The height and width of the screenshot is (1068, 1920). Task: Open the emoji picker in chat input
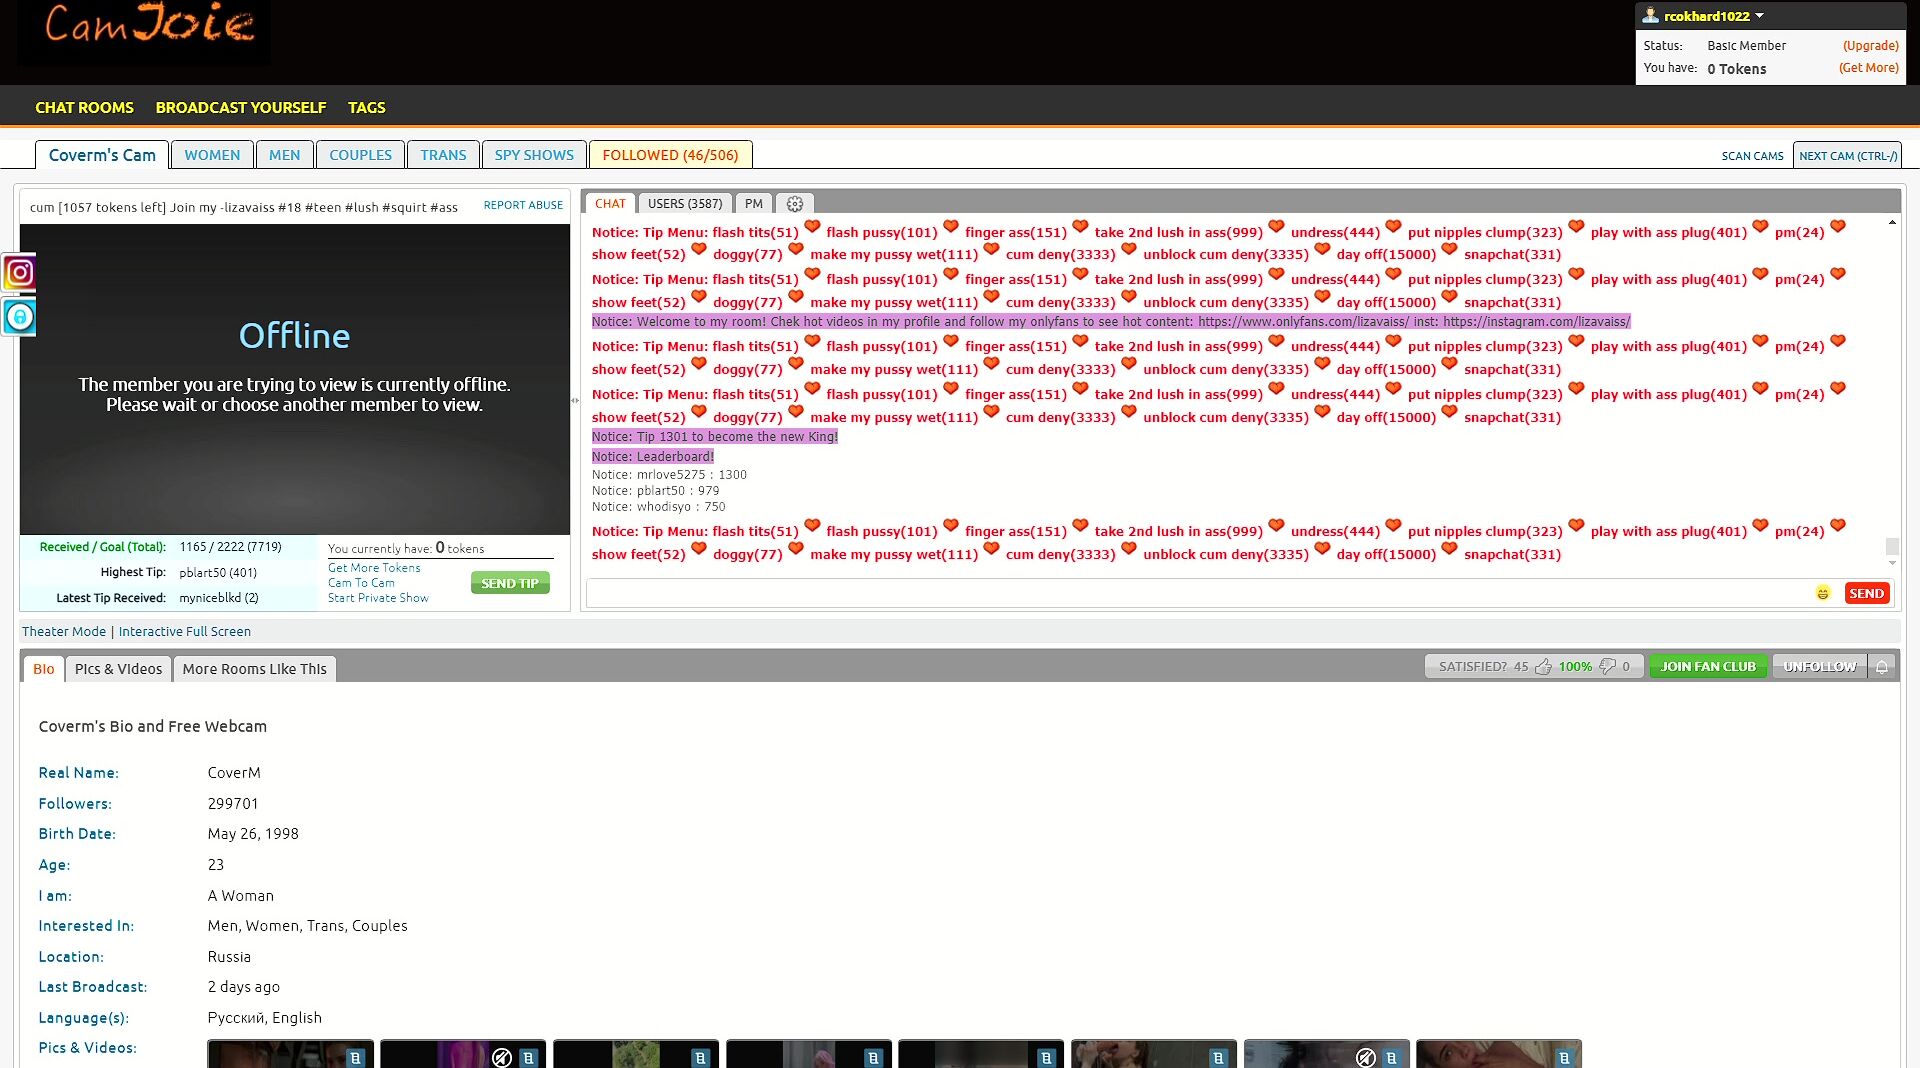1822,593
